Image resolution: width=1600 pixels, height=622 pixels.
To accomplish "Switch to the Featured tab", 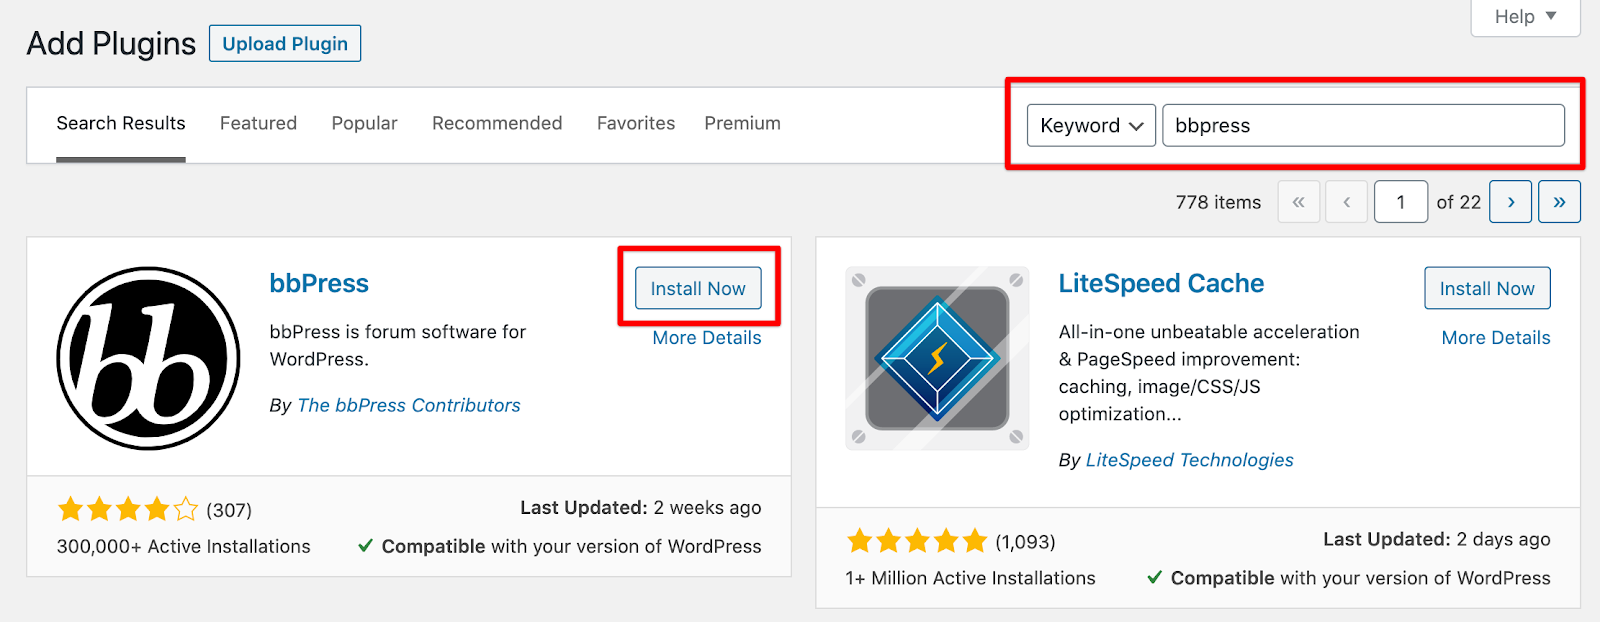I will (258, 123).
